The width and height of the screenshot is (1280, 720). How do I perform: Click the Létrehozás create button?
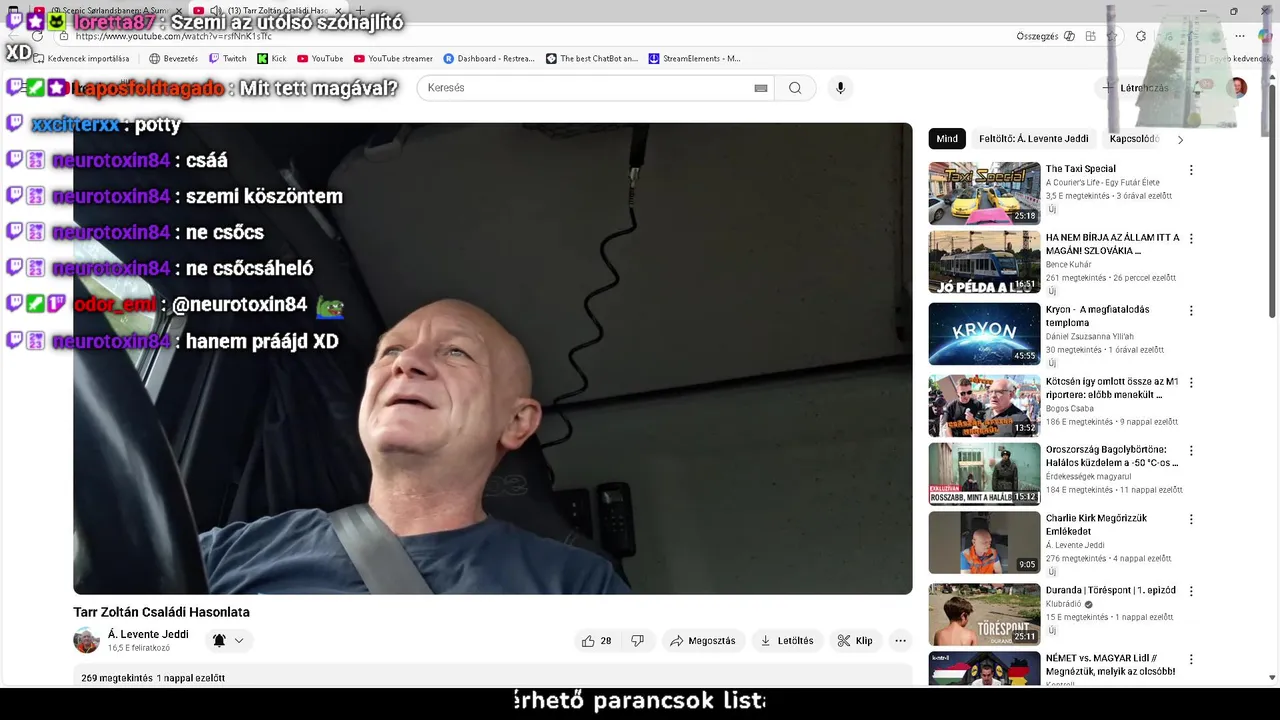(1135, 88)
